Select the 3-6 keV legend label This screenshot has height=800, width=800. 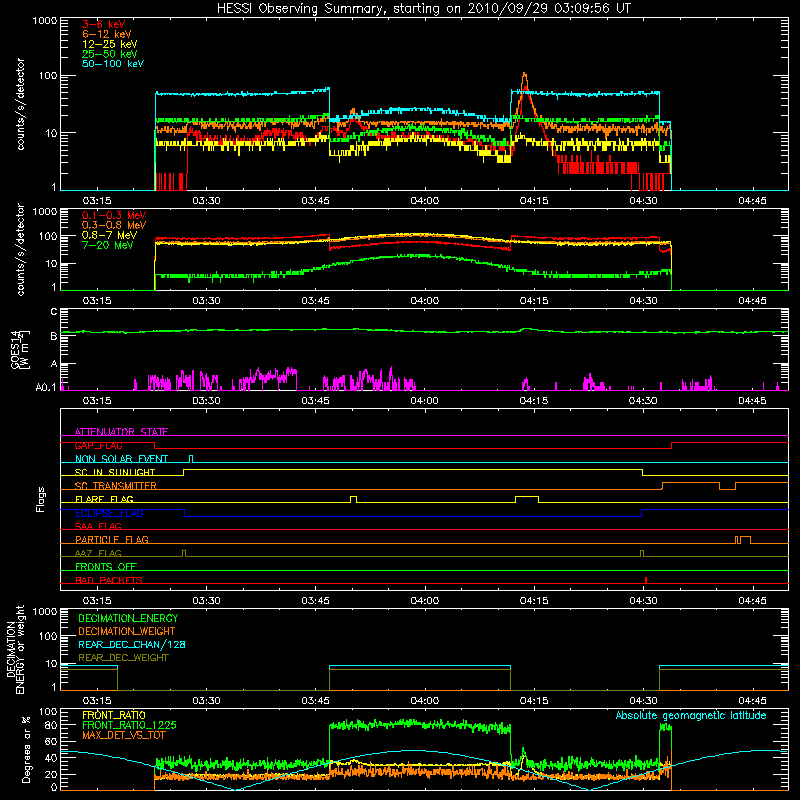coord(104,24)
